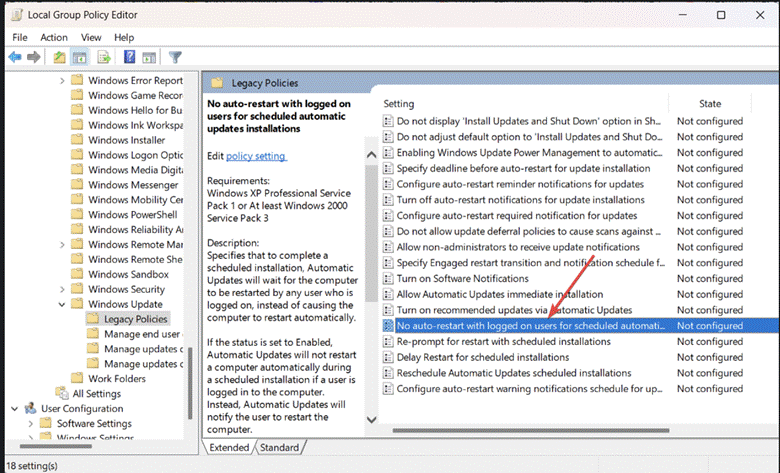Image resolution: width=780 pixels, height=473 pixels.
Task: Expand the Windows Security tree node
Action: click(x=62, y=289)
